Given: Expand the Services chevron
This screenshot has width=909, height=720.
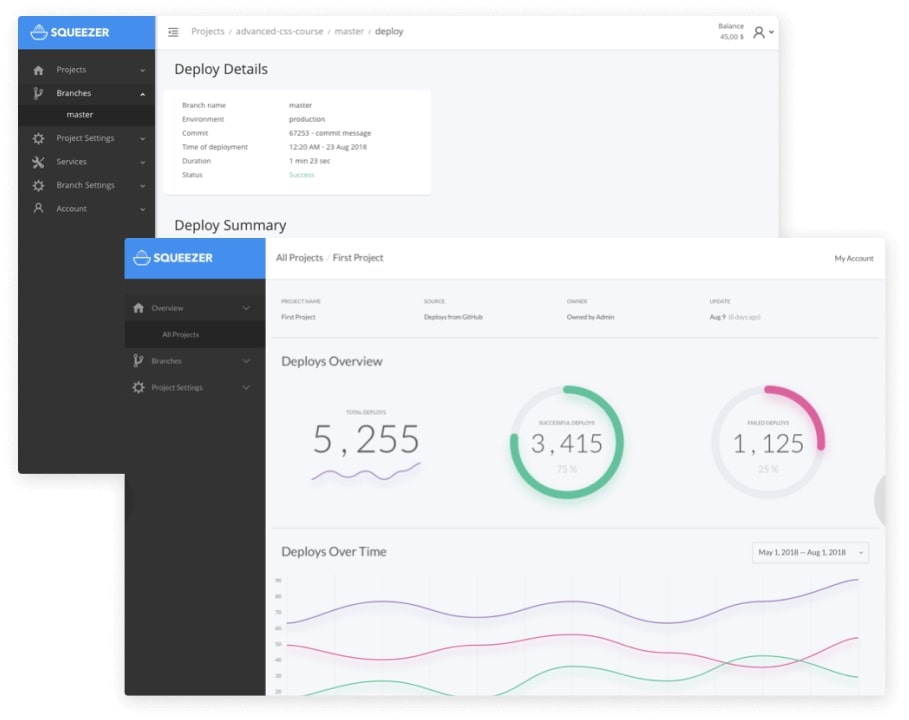Looking at the screenshot, I should pyautogui.click(x=143, y=162).
